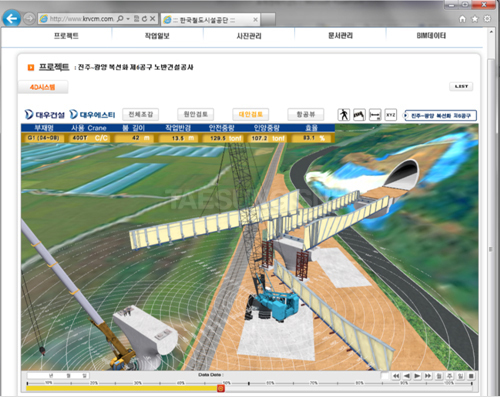Set the playback unit to week (주)
Viewport: 500px width, 397px height.
click(450, 376)
